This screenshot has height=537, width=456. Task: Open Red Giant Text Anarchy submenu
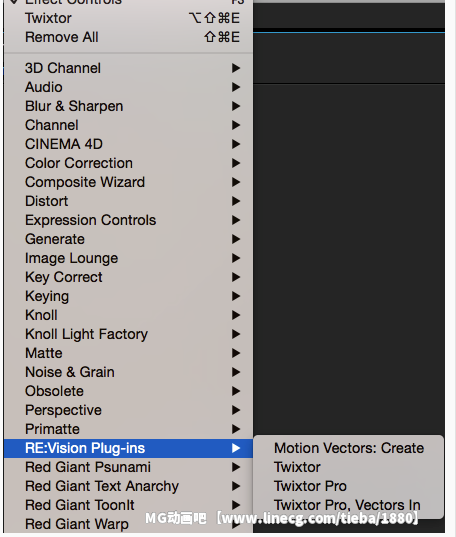(x=128, y=486)
